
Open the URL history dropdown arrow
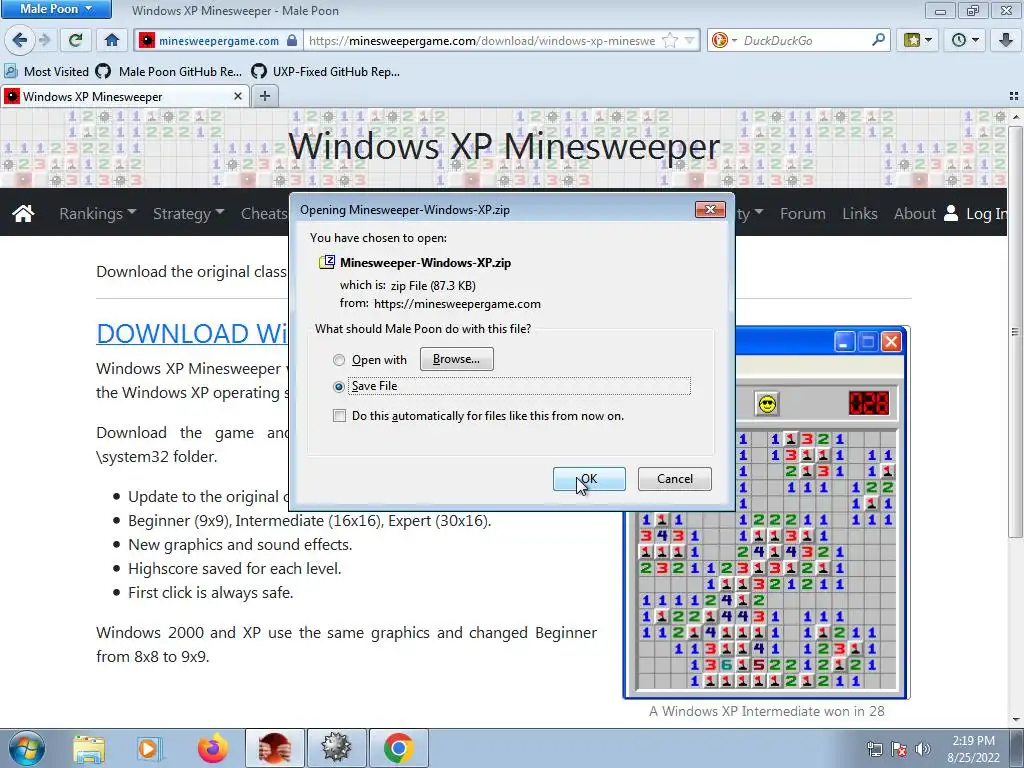[690, 40]
